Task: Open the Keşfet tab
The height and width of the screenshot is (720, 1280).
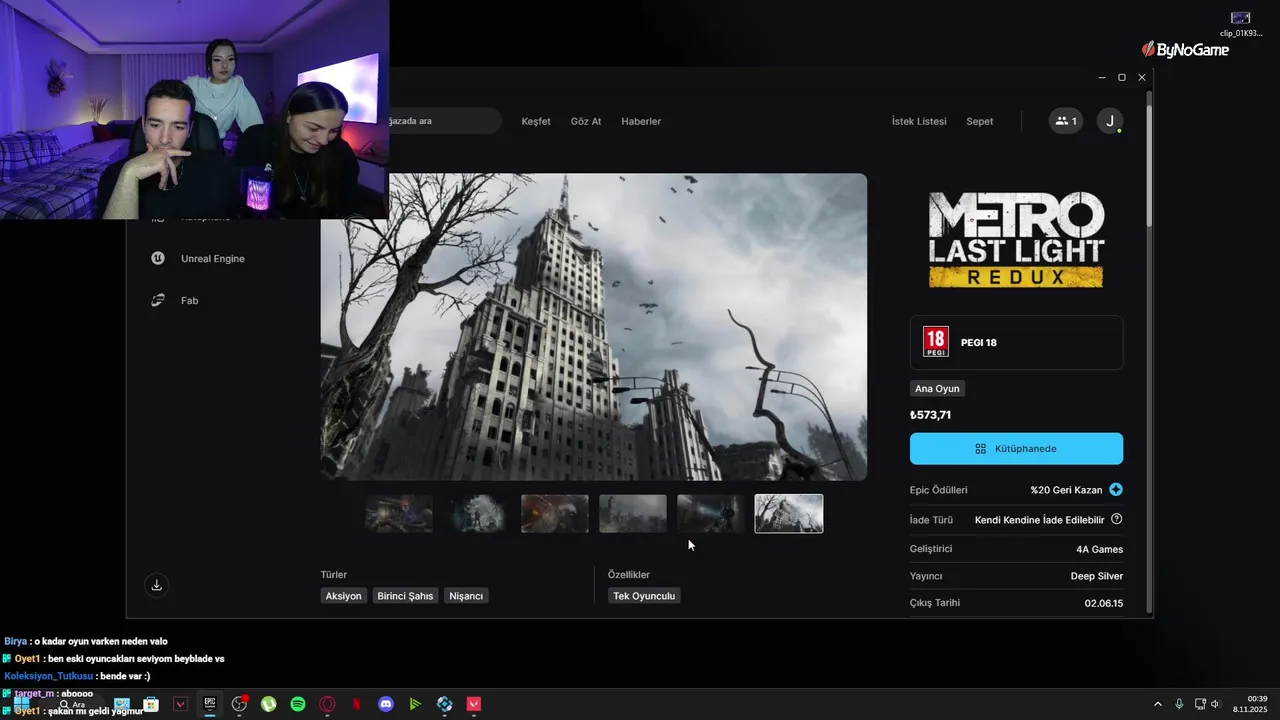Action: pos(536,121)
